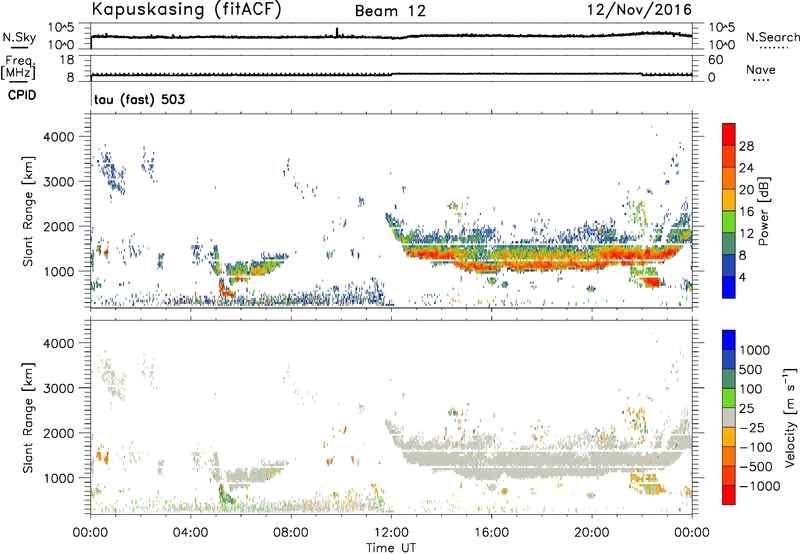The image size is (800, 554).
Task: Select the 20:00 time tick label
Action: (592, 533)
